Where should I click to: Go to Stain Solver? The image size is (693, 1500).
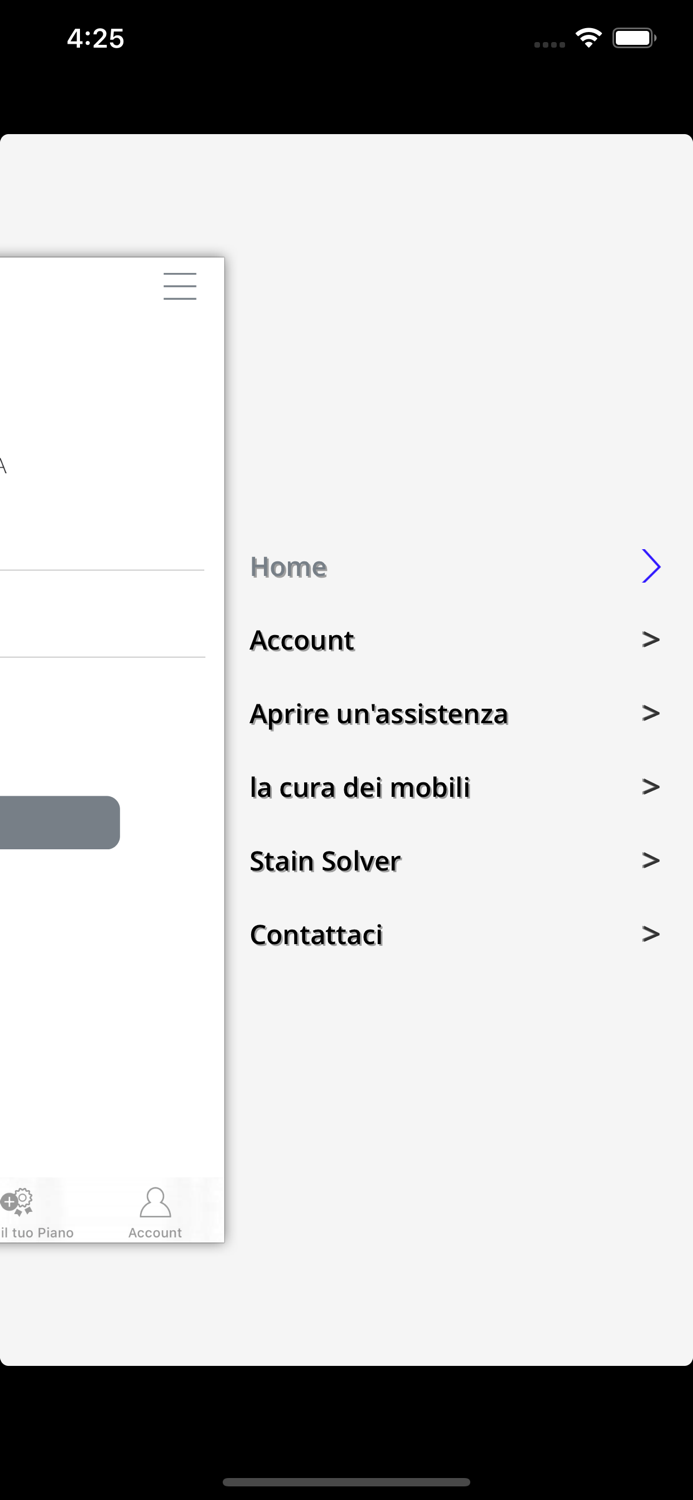tap(325, 861)
